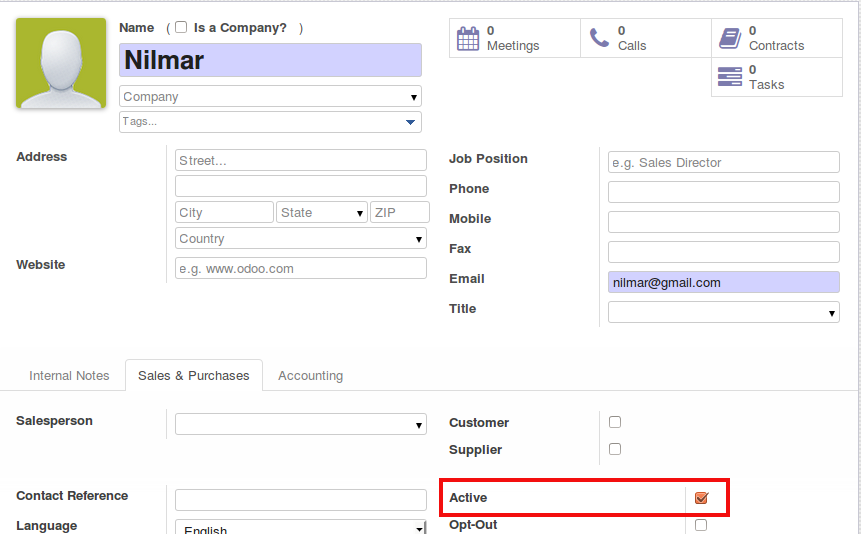This screenshot has width=861, height=540.
Task: Click the Job Position field
Action: tap(724, 163)
